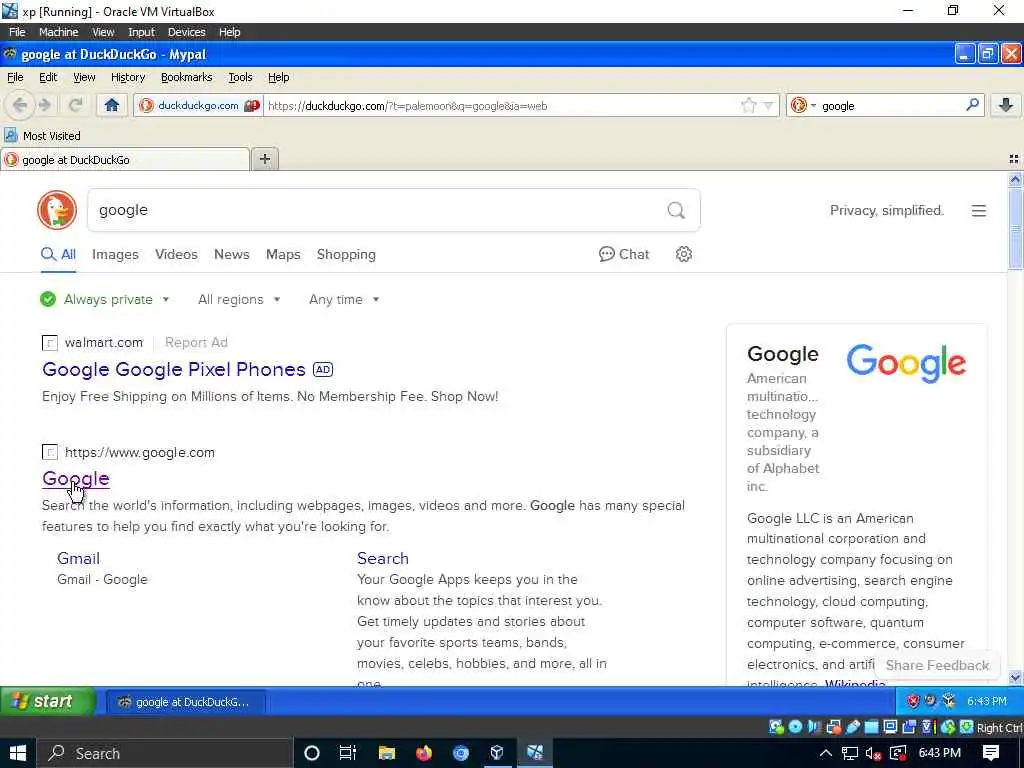Click the host speaker volume icon
Screen dimensions: 1024x768
pyautogui.click(x=873, y=753)
